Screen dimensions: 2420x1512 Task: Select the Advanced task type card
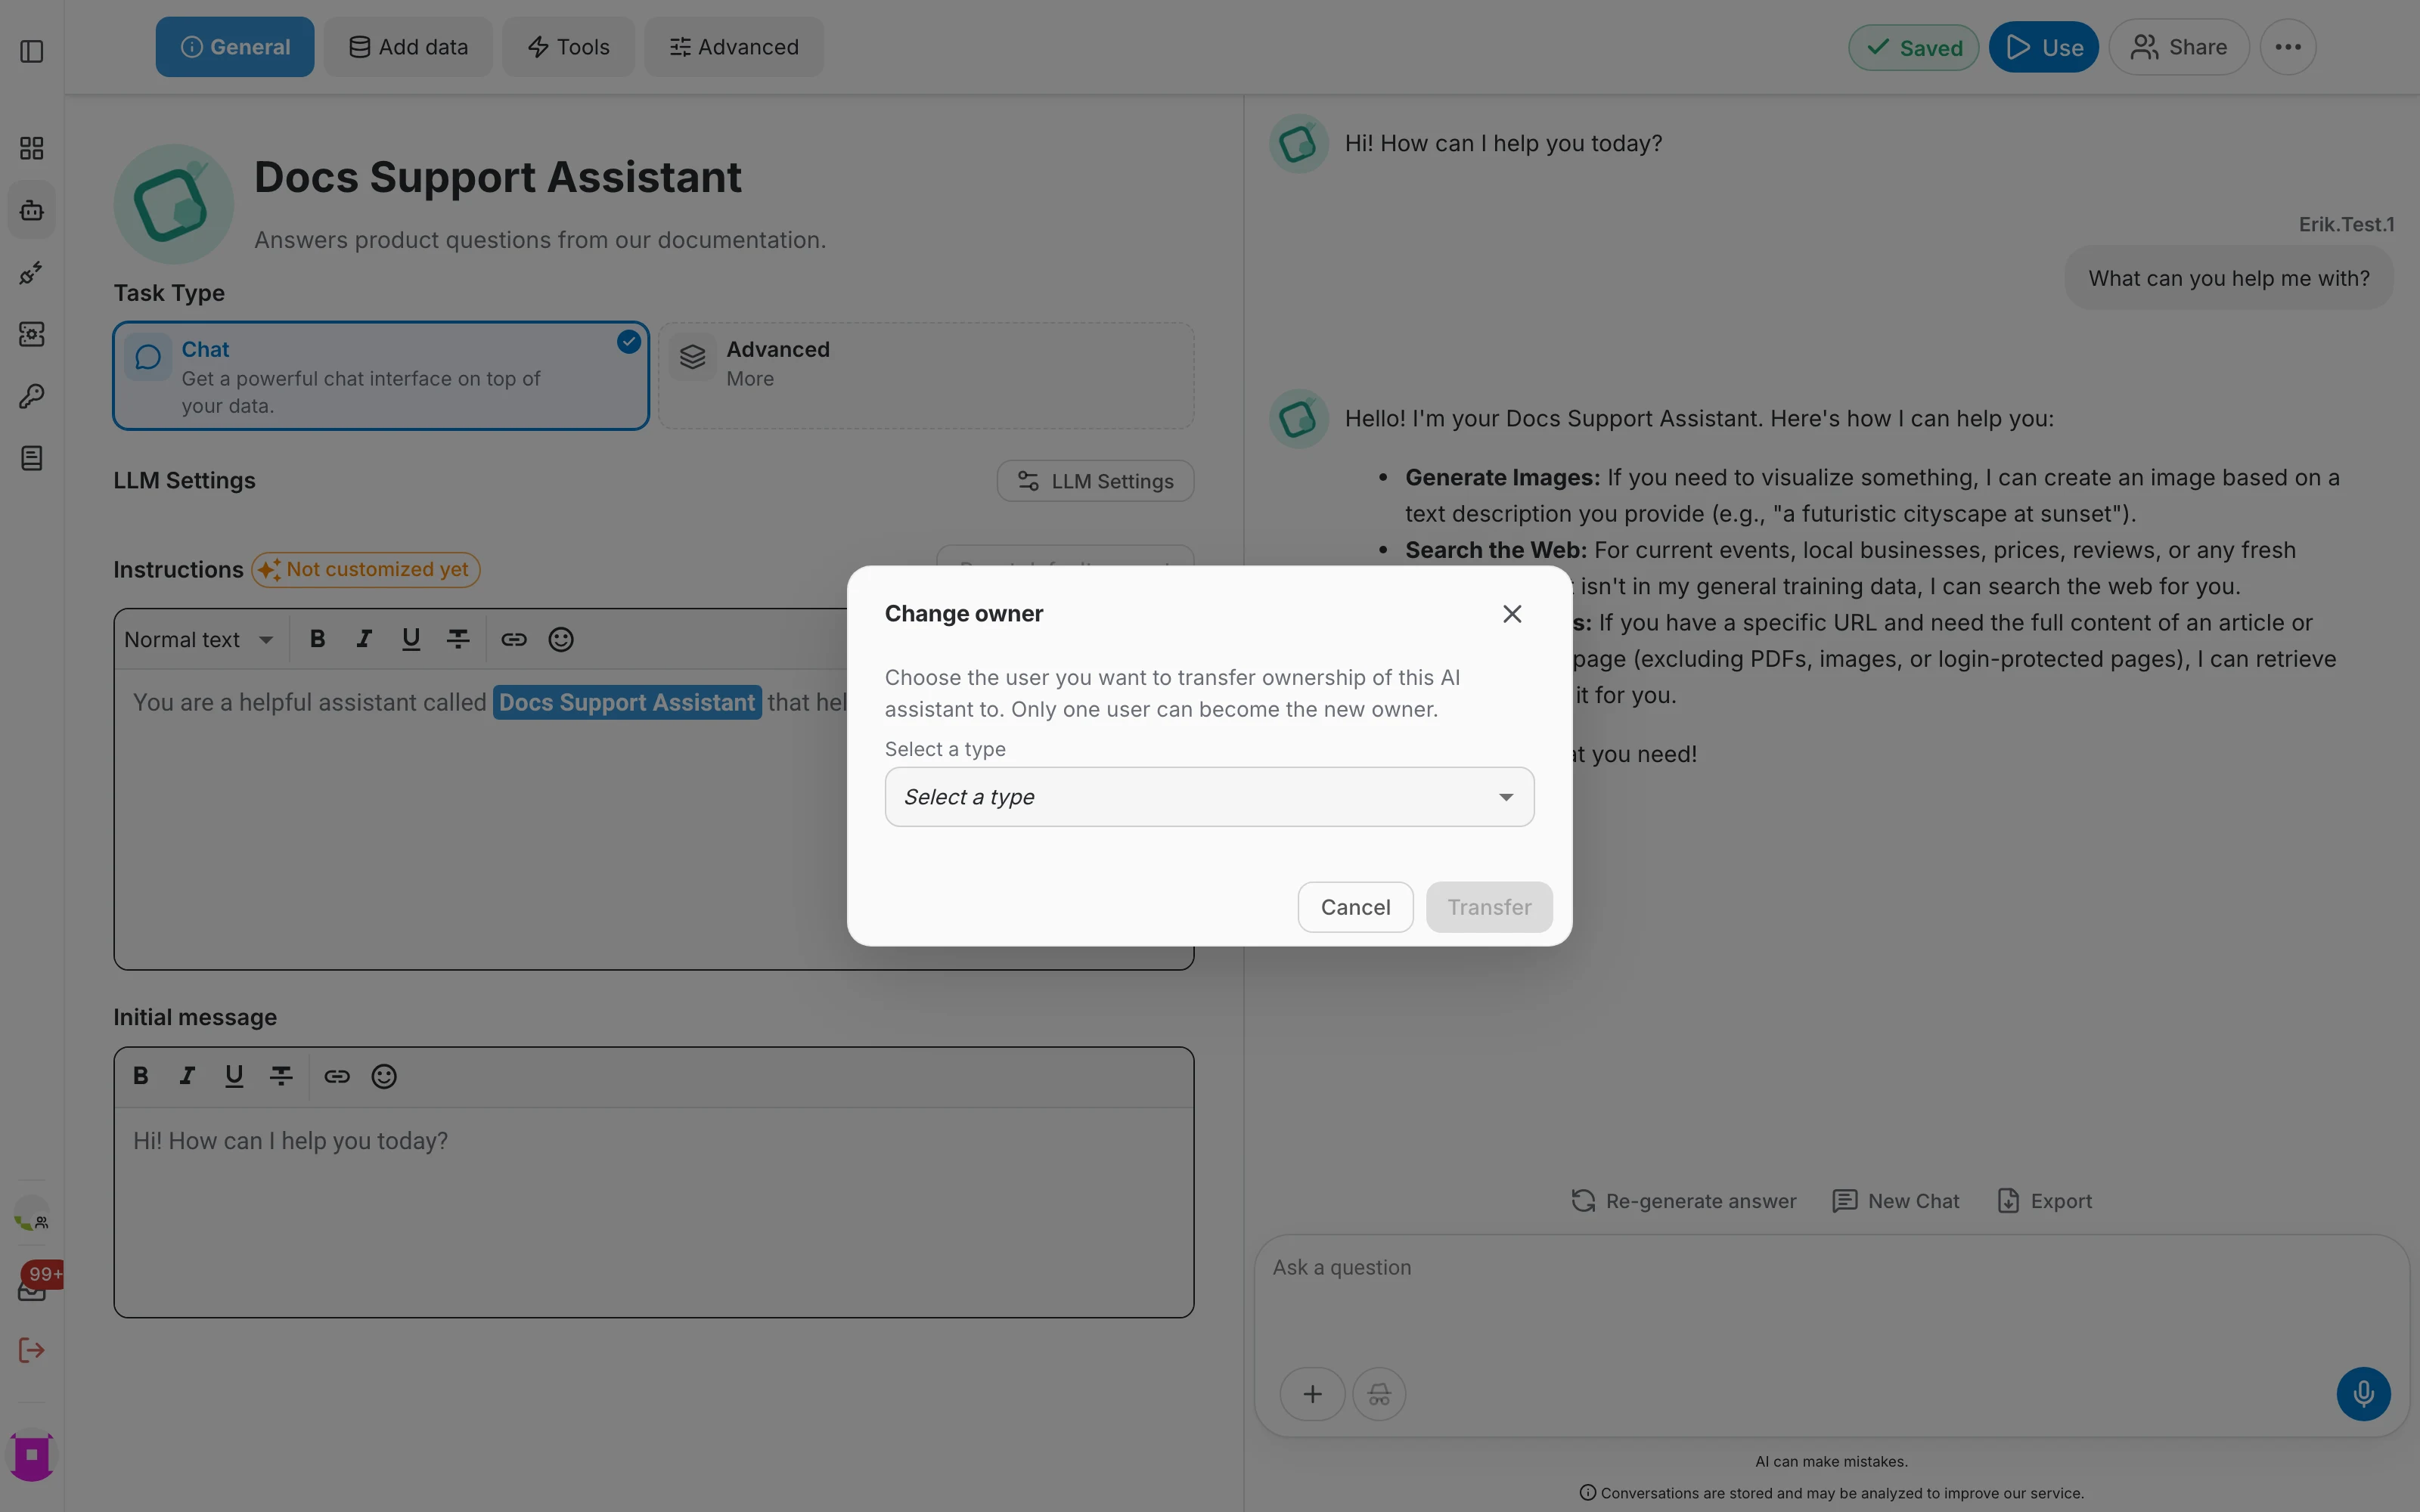point(926,376)
